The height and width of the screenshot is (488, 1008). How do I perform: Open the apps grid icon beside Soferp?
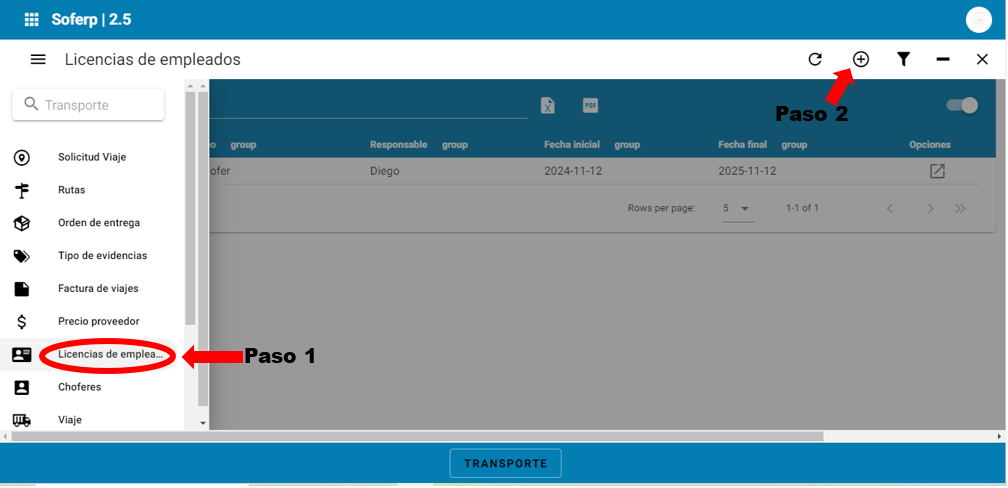[x=32, y=19]
